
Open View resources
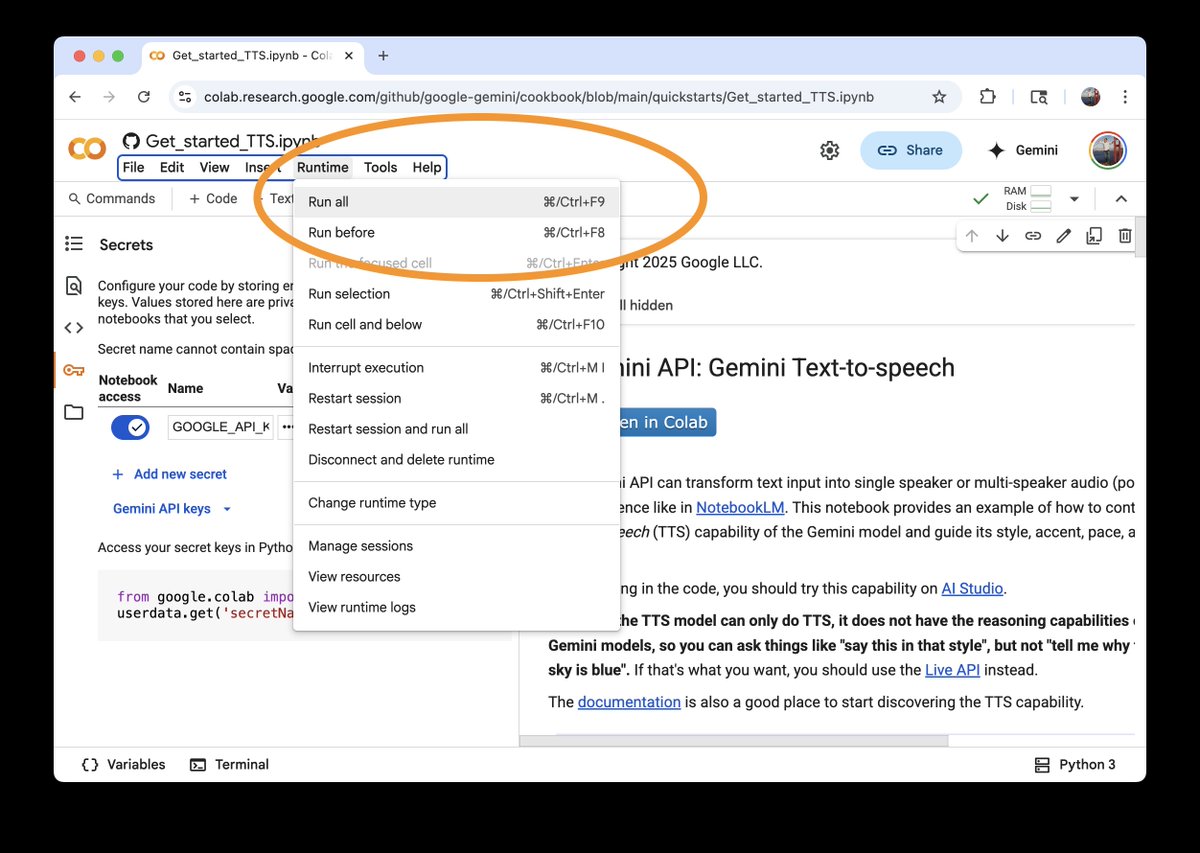457,577
